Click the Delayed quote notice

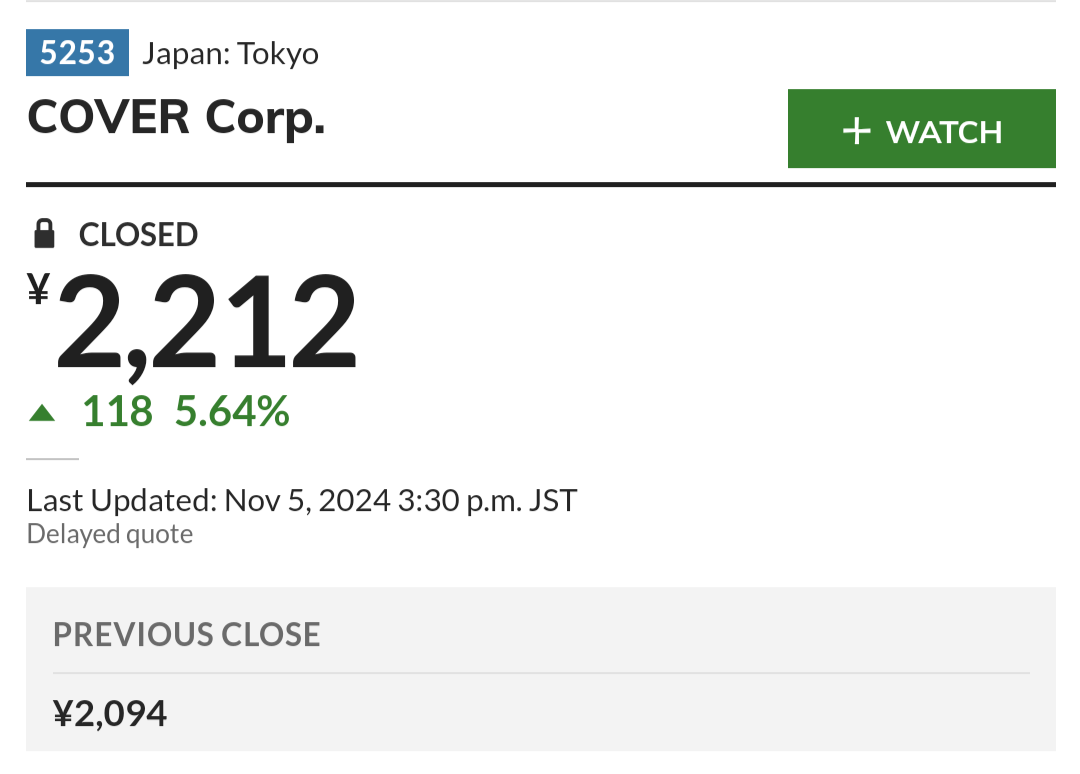click(x=110, y=534)
